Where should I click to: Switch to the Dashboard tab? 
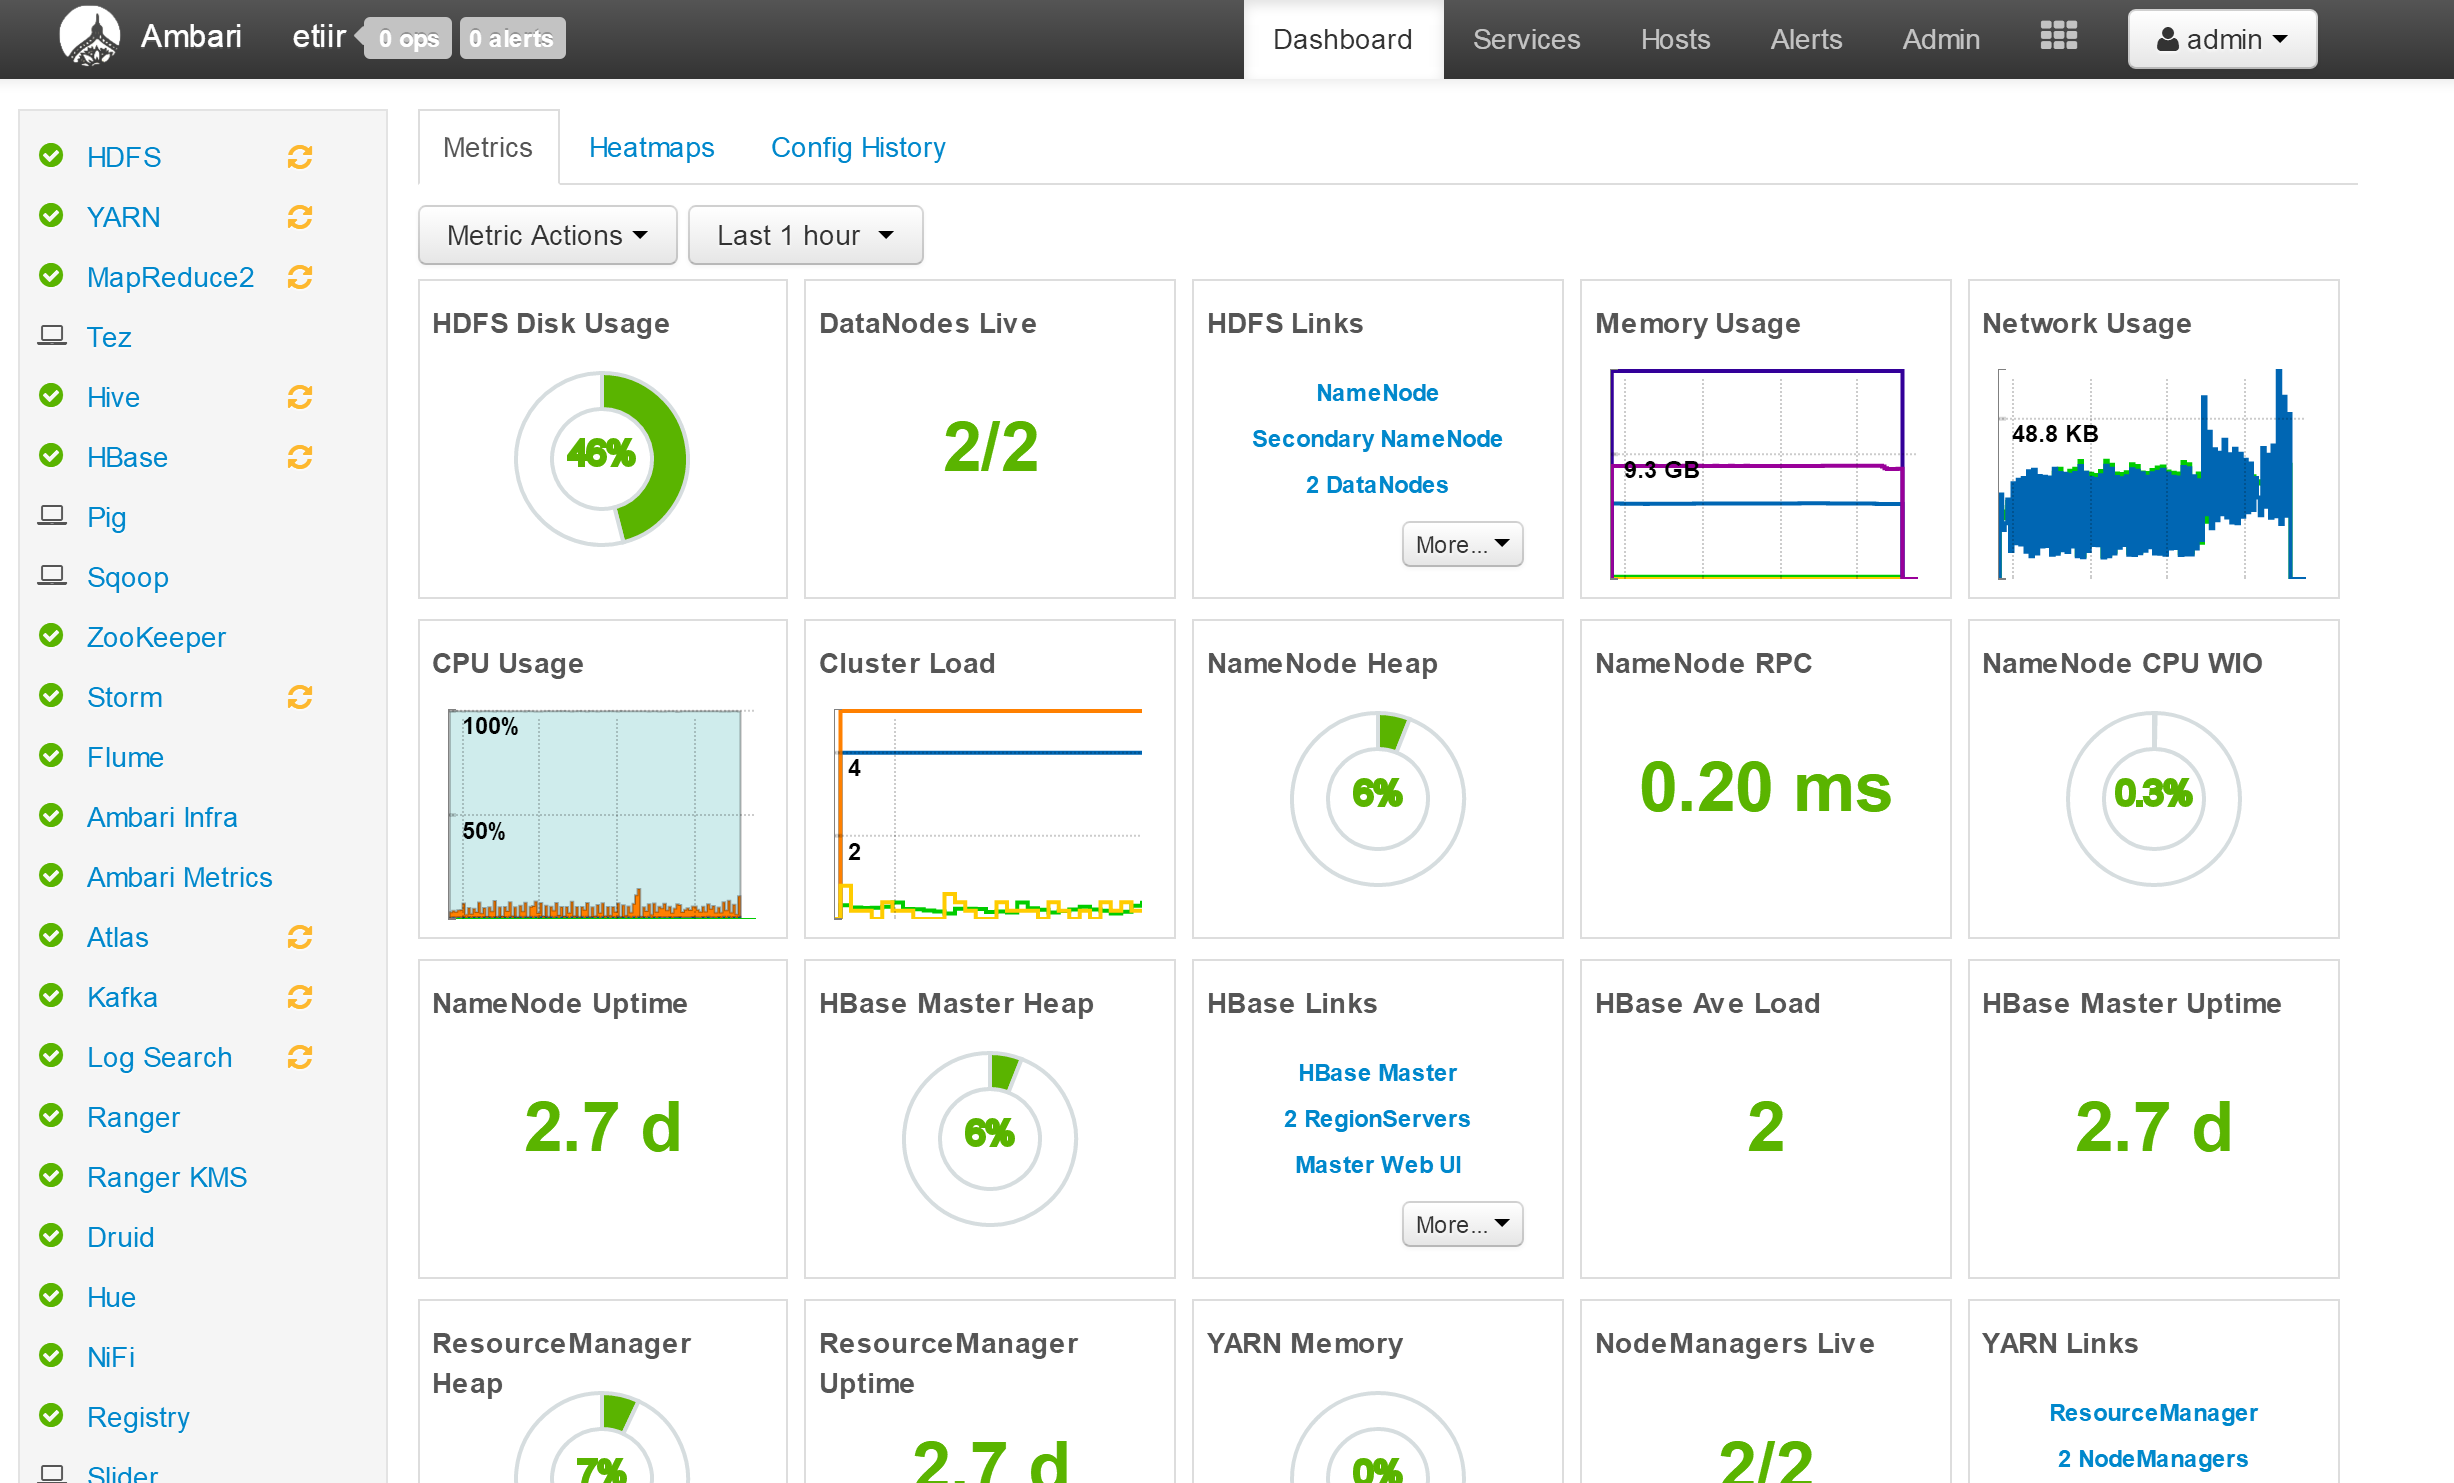click(x=1343, y=39)
